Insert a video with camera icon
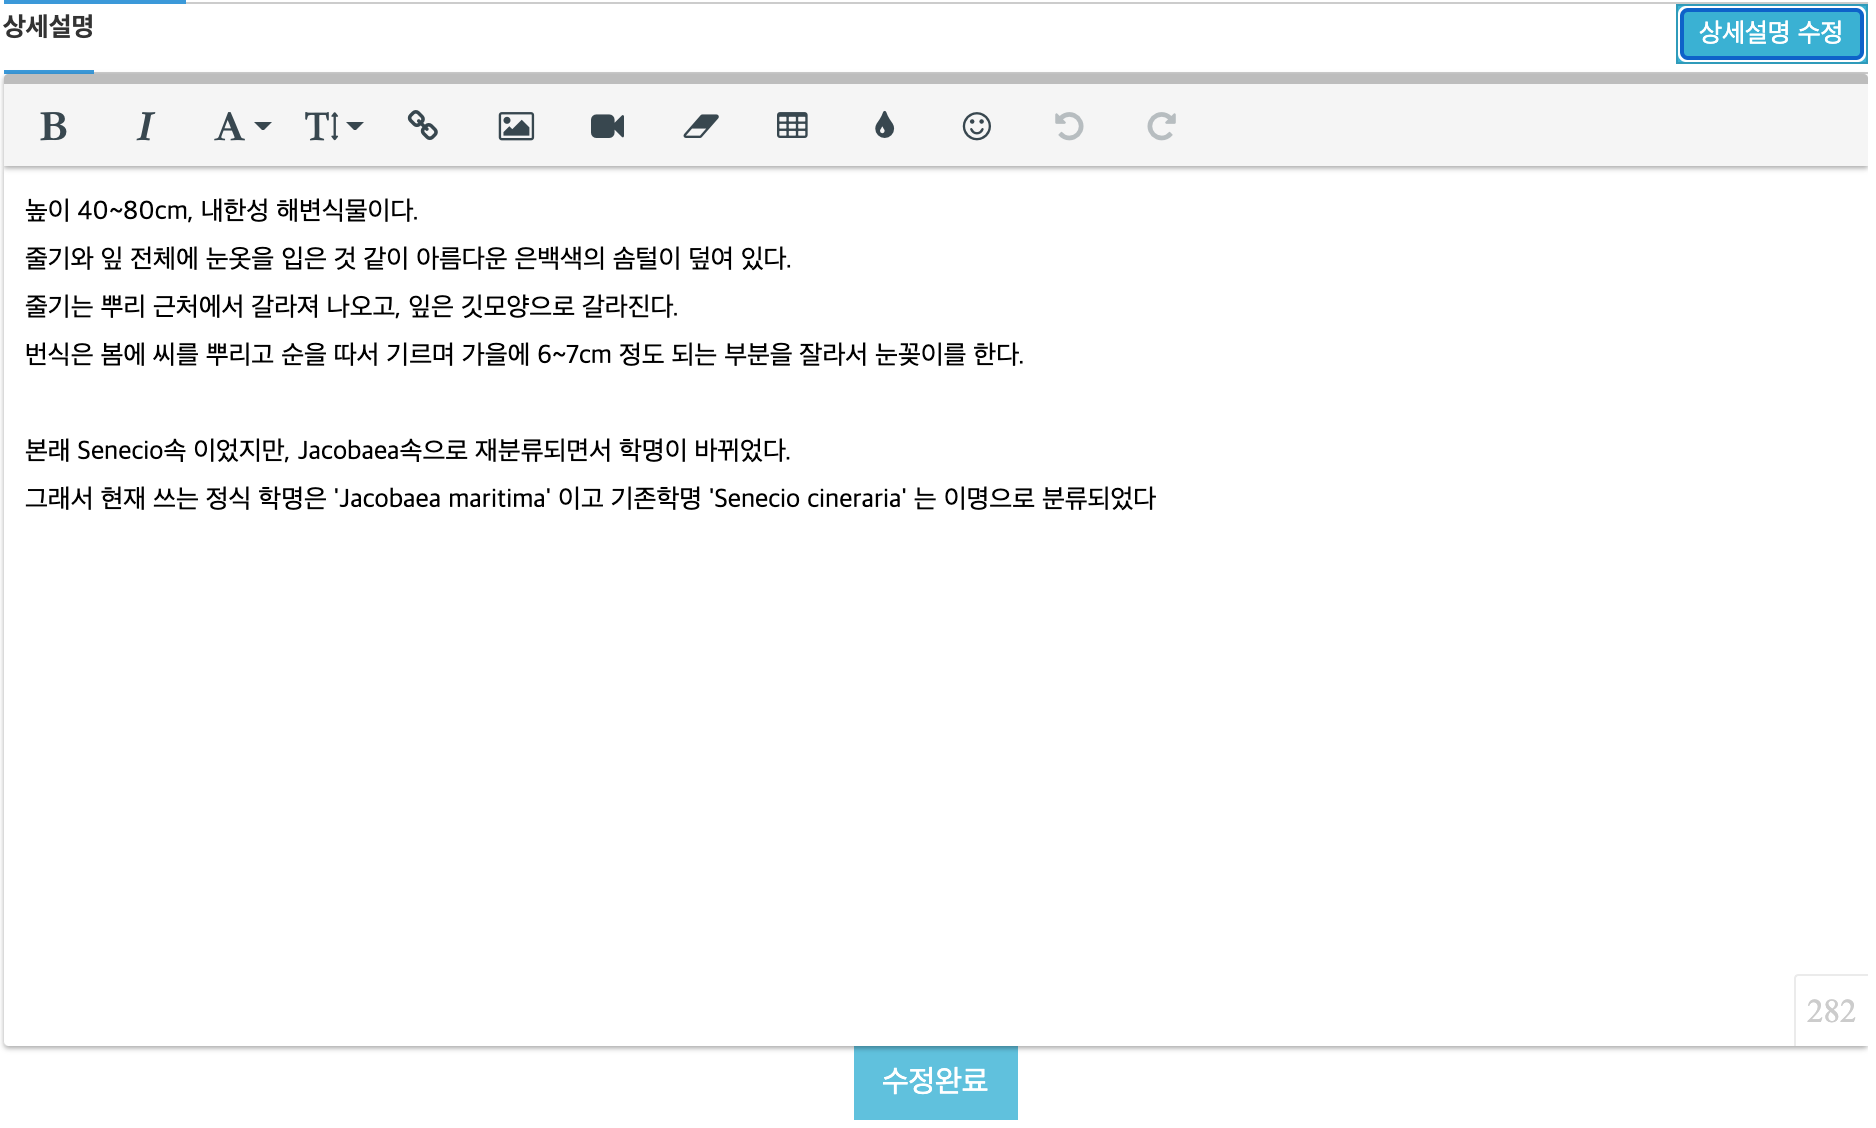Viewport: 1876px width, 1128px height. click(x=607, y=126)
